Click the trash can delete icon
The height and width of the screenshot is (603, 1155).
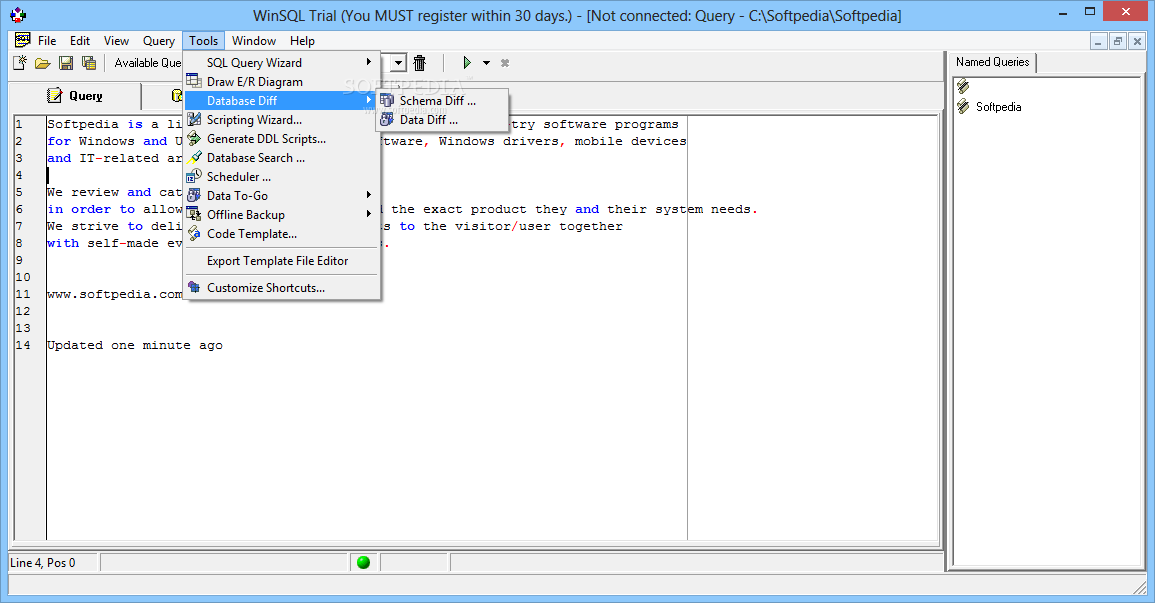tap(420, 63)
